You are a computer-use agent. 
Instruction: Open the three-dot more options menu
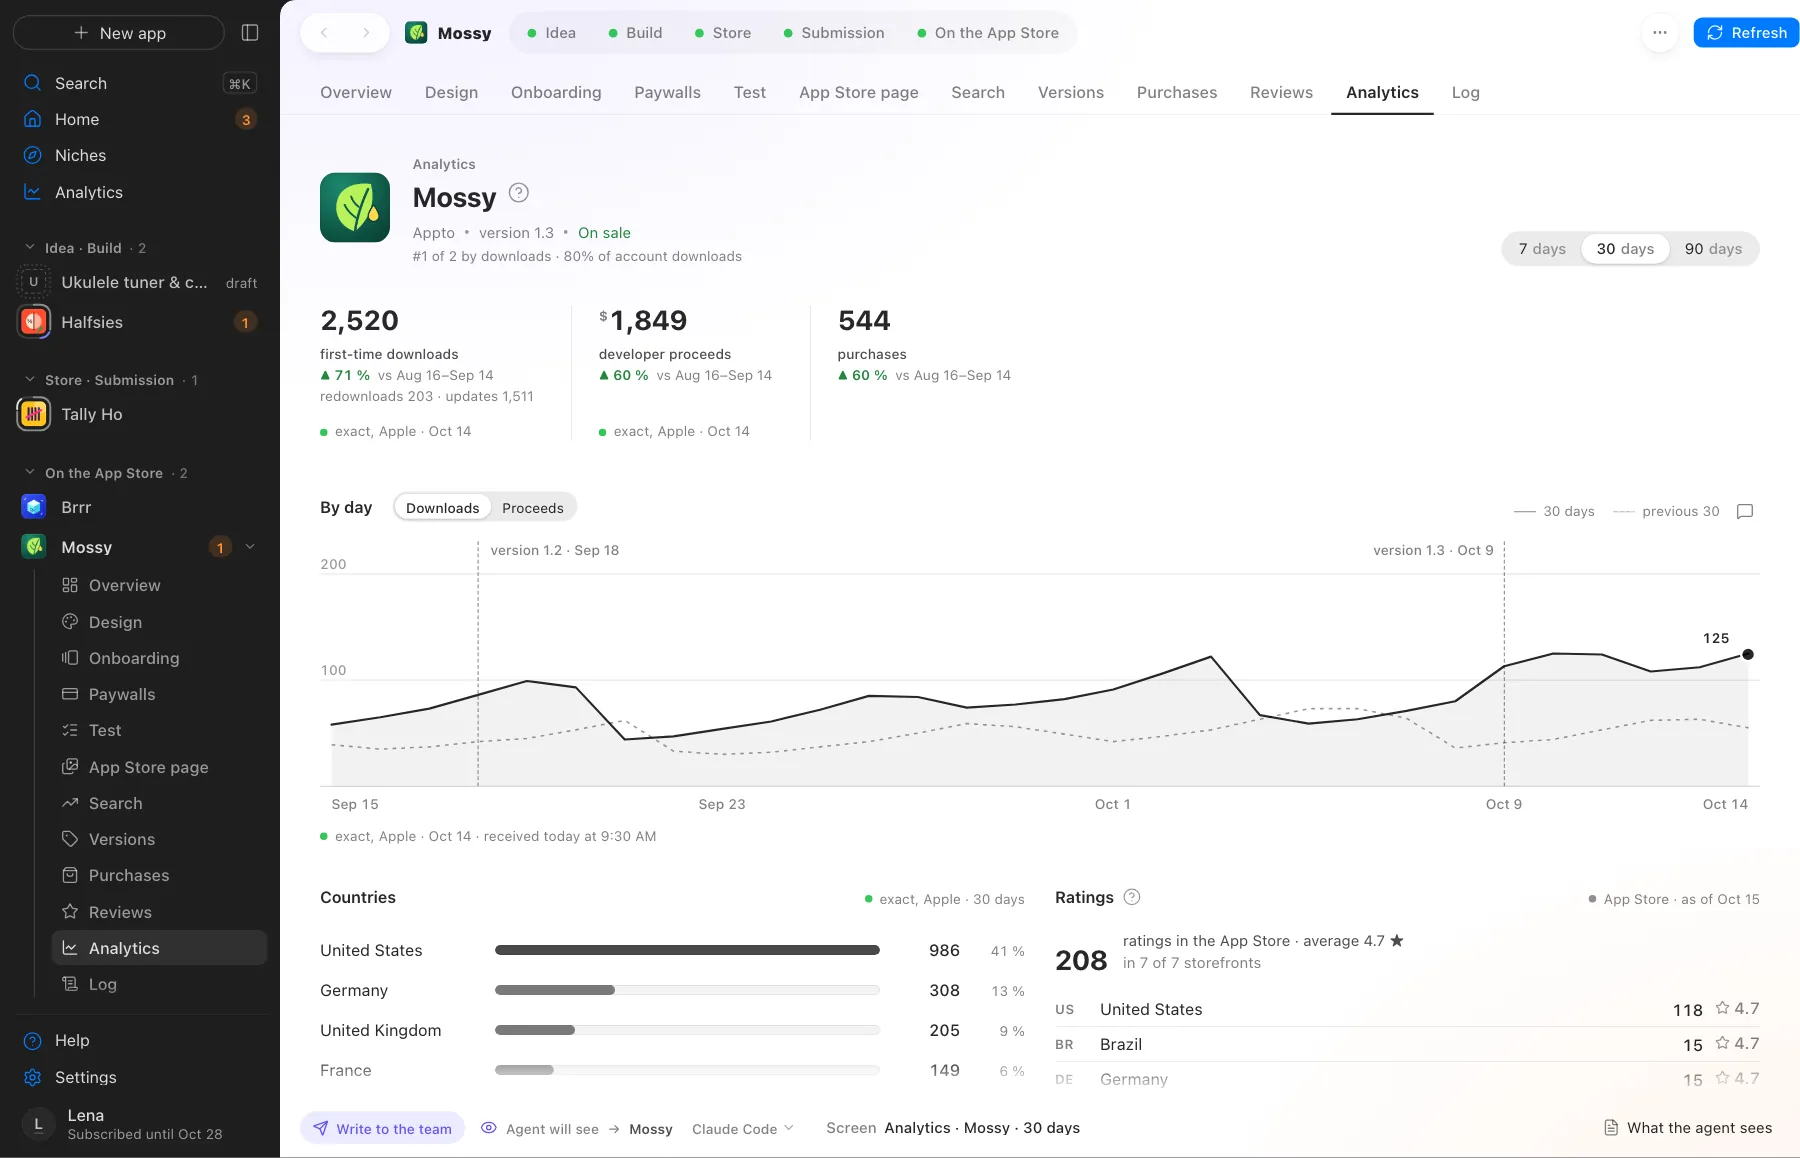pyautogui.click(x=1660, y=33)
